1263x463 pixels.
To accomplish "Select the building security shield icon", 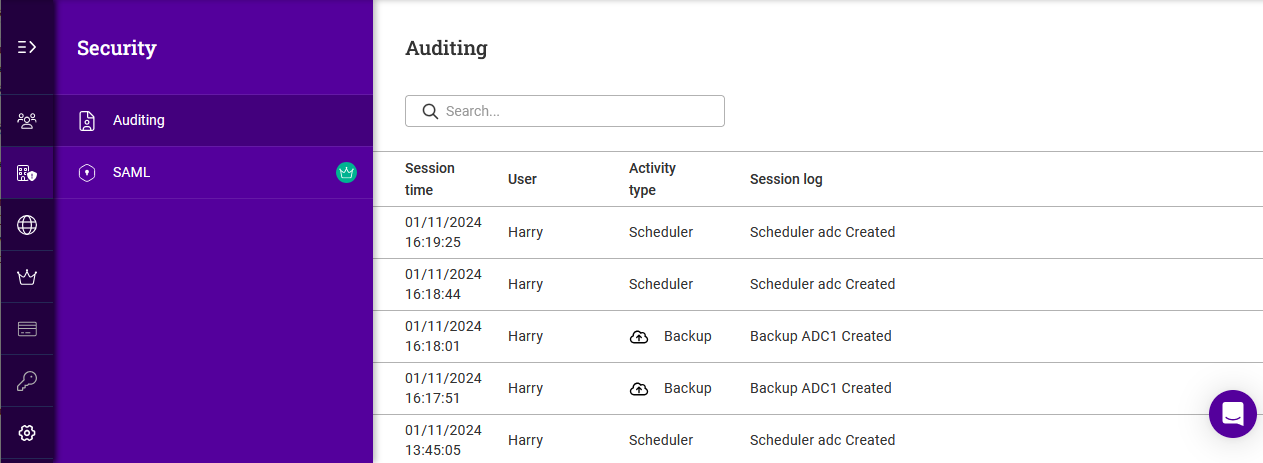I will 27,173.
